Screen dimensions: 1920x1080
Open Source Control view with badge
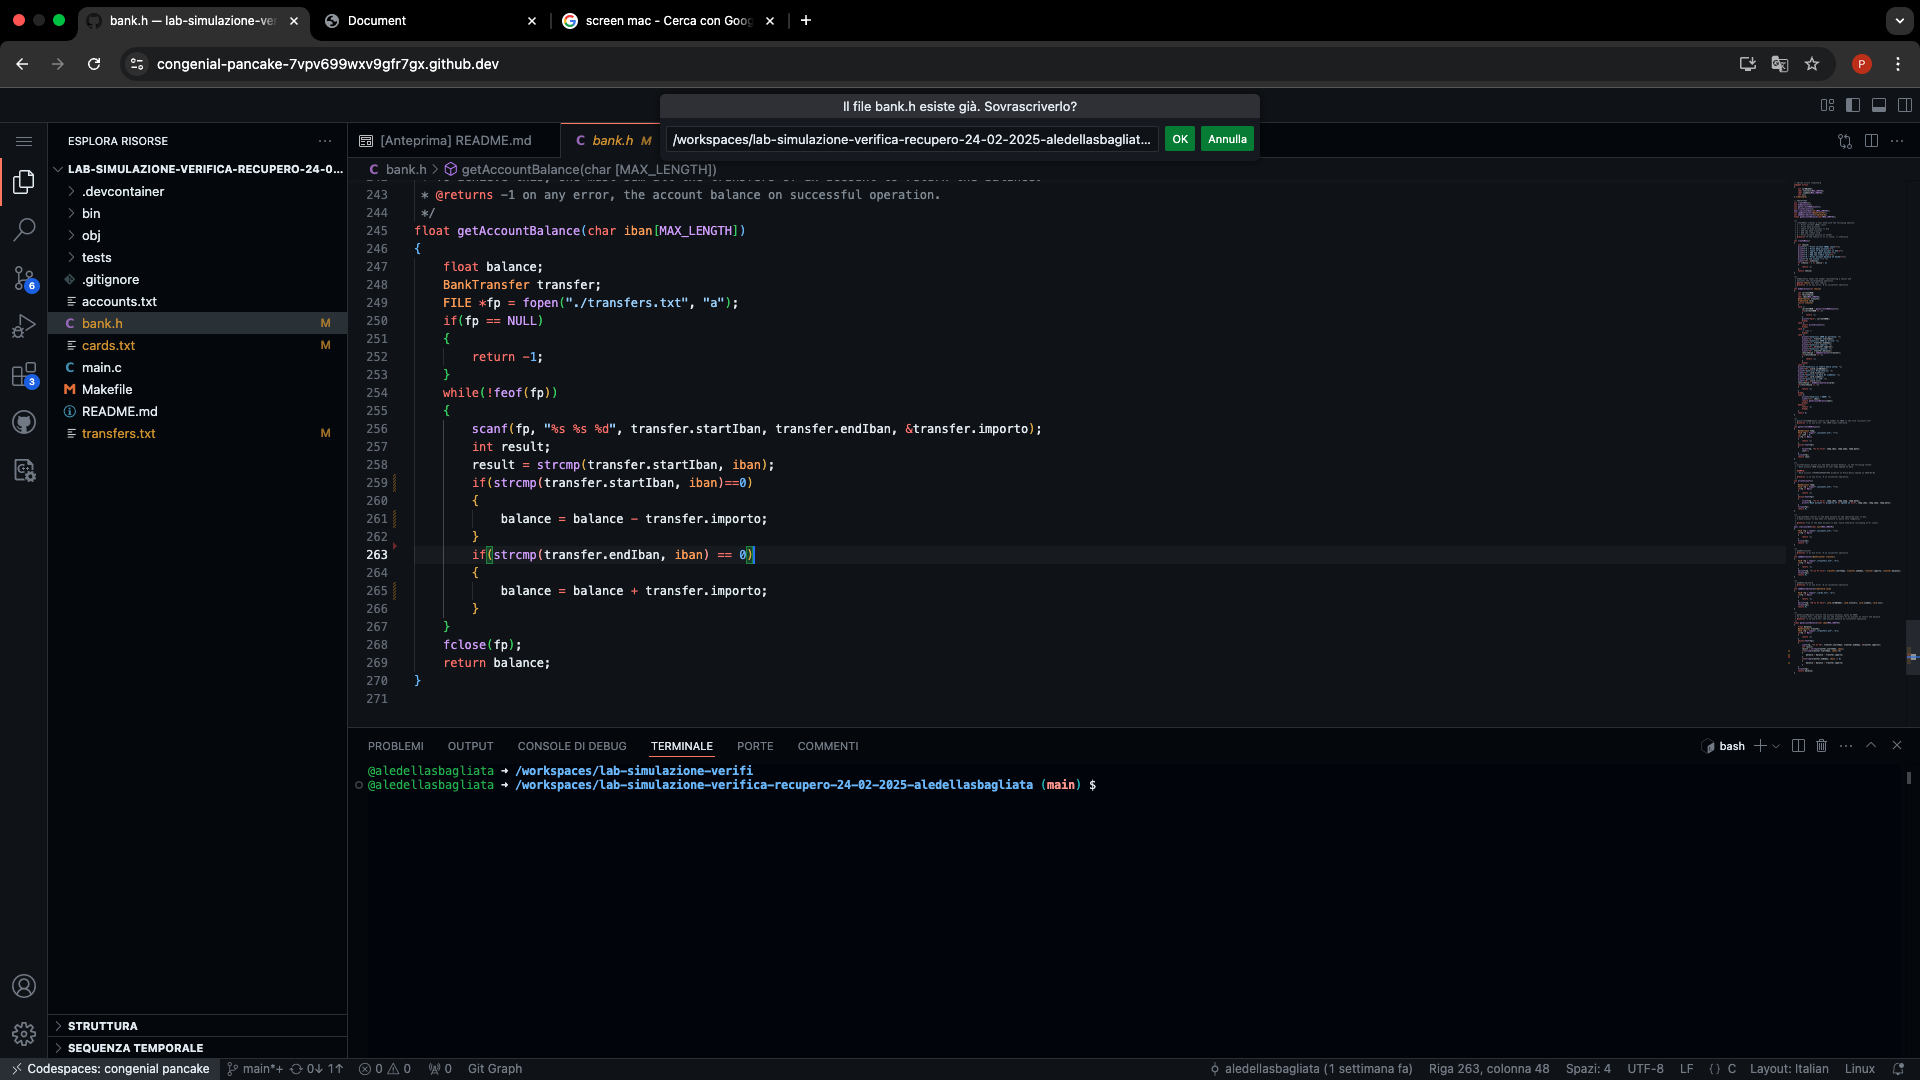tap(24, 278)
